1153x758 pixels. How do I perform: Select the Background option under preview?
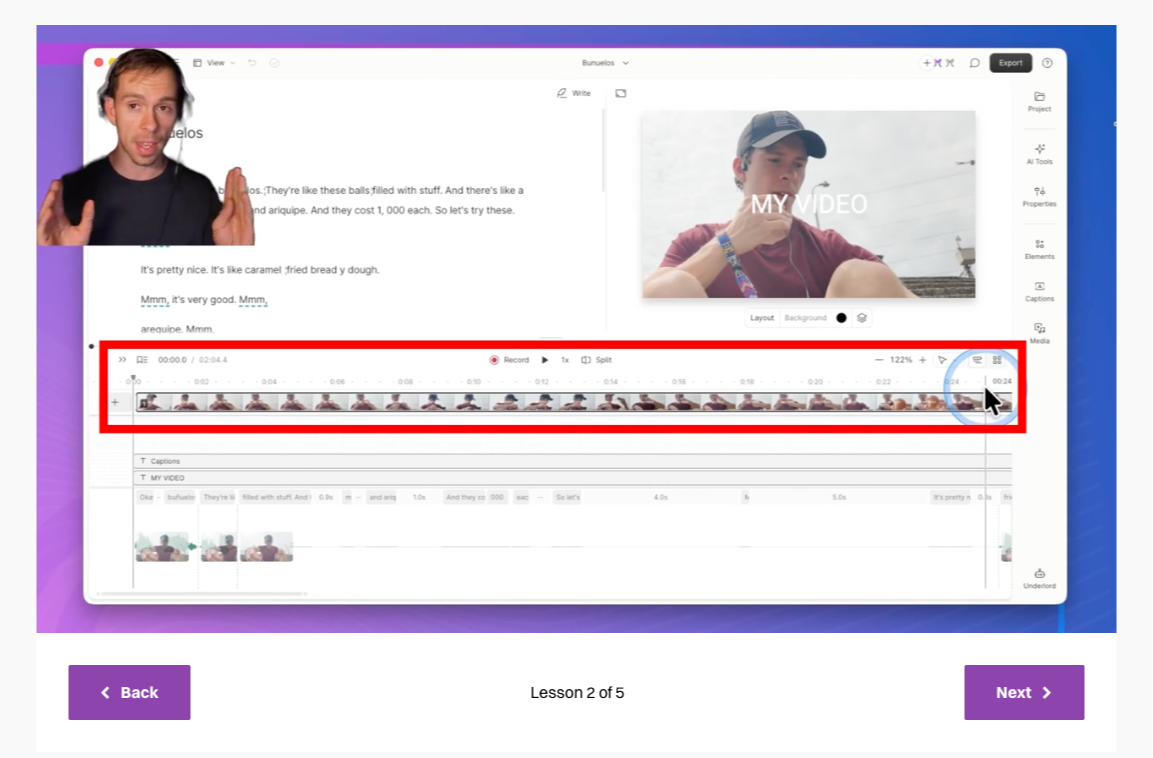(805, 318)
